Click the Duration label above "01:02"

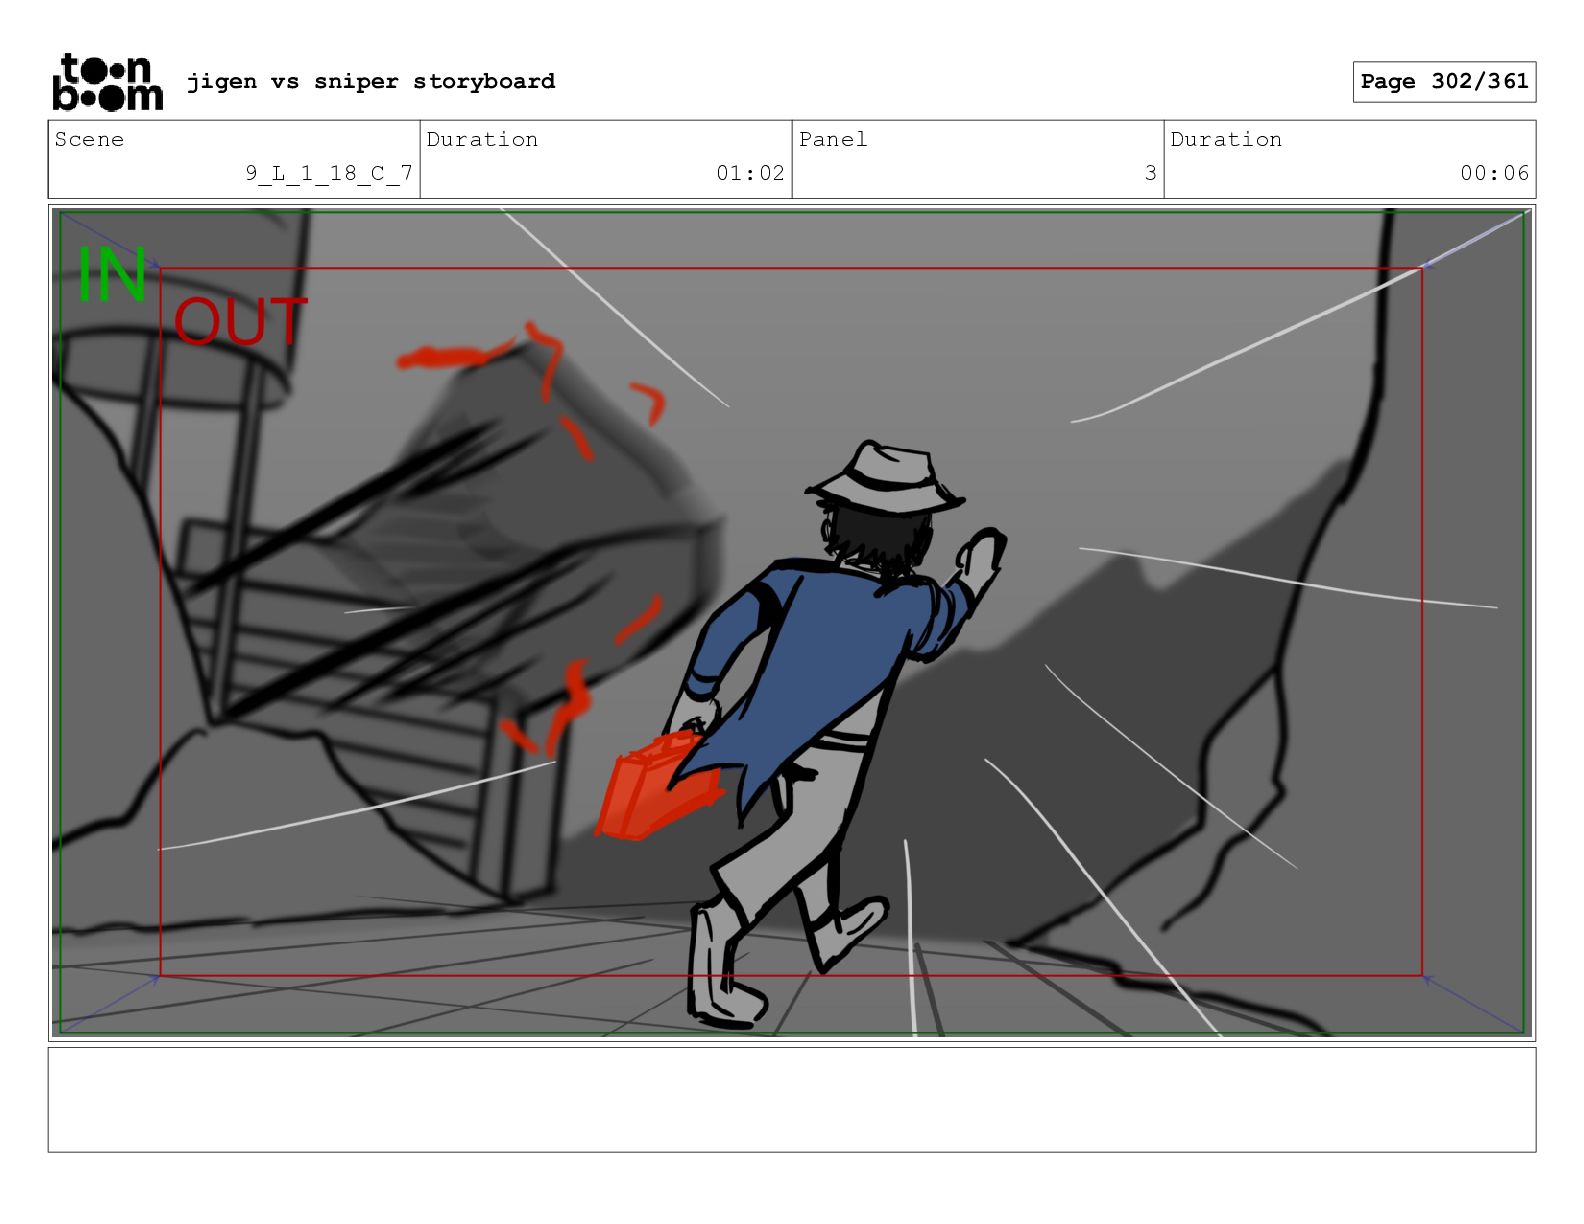[482, 140]
